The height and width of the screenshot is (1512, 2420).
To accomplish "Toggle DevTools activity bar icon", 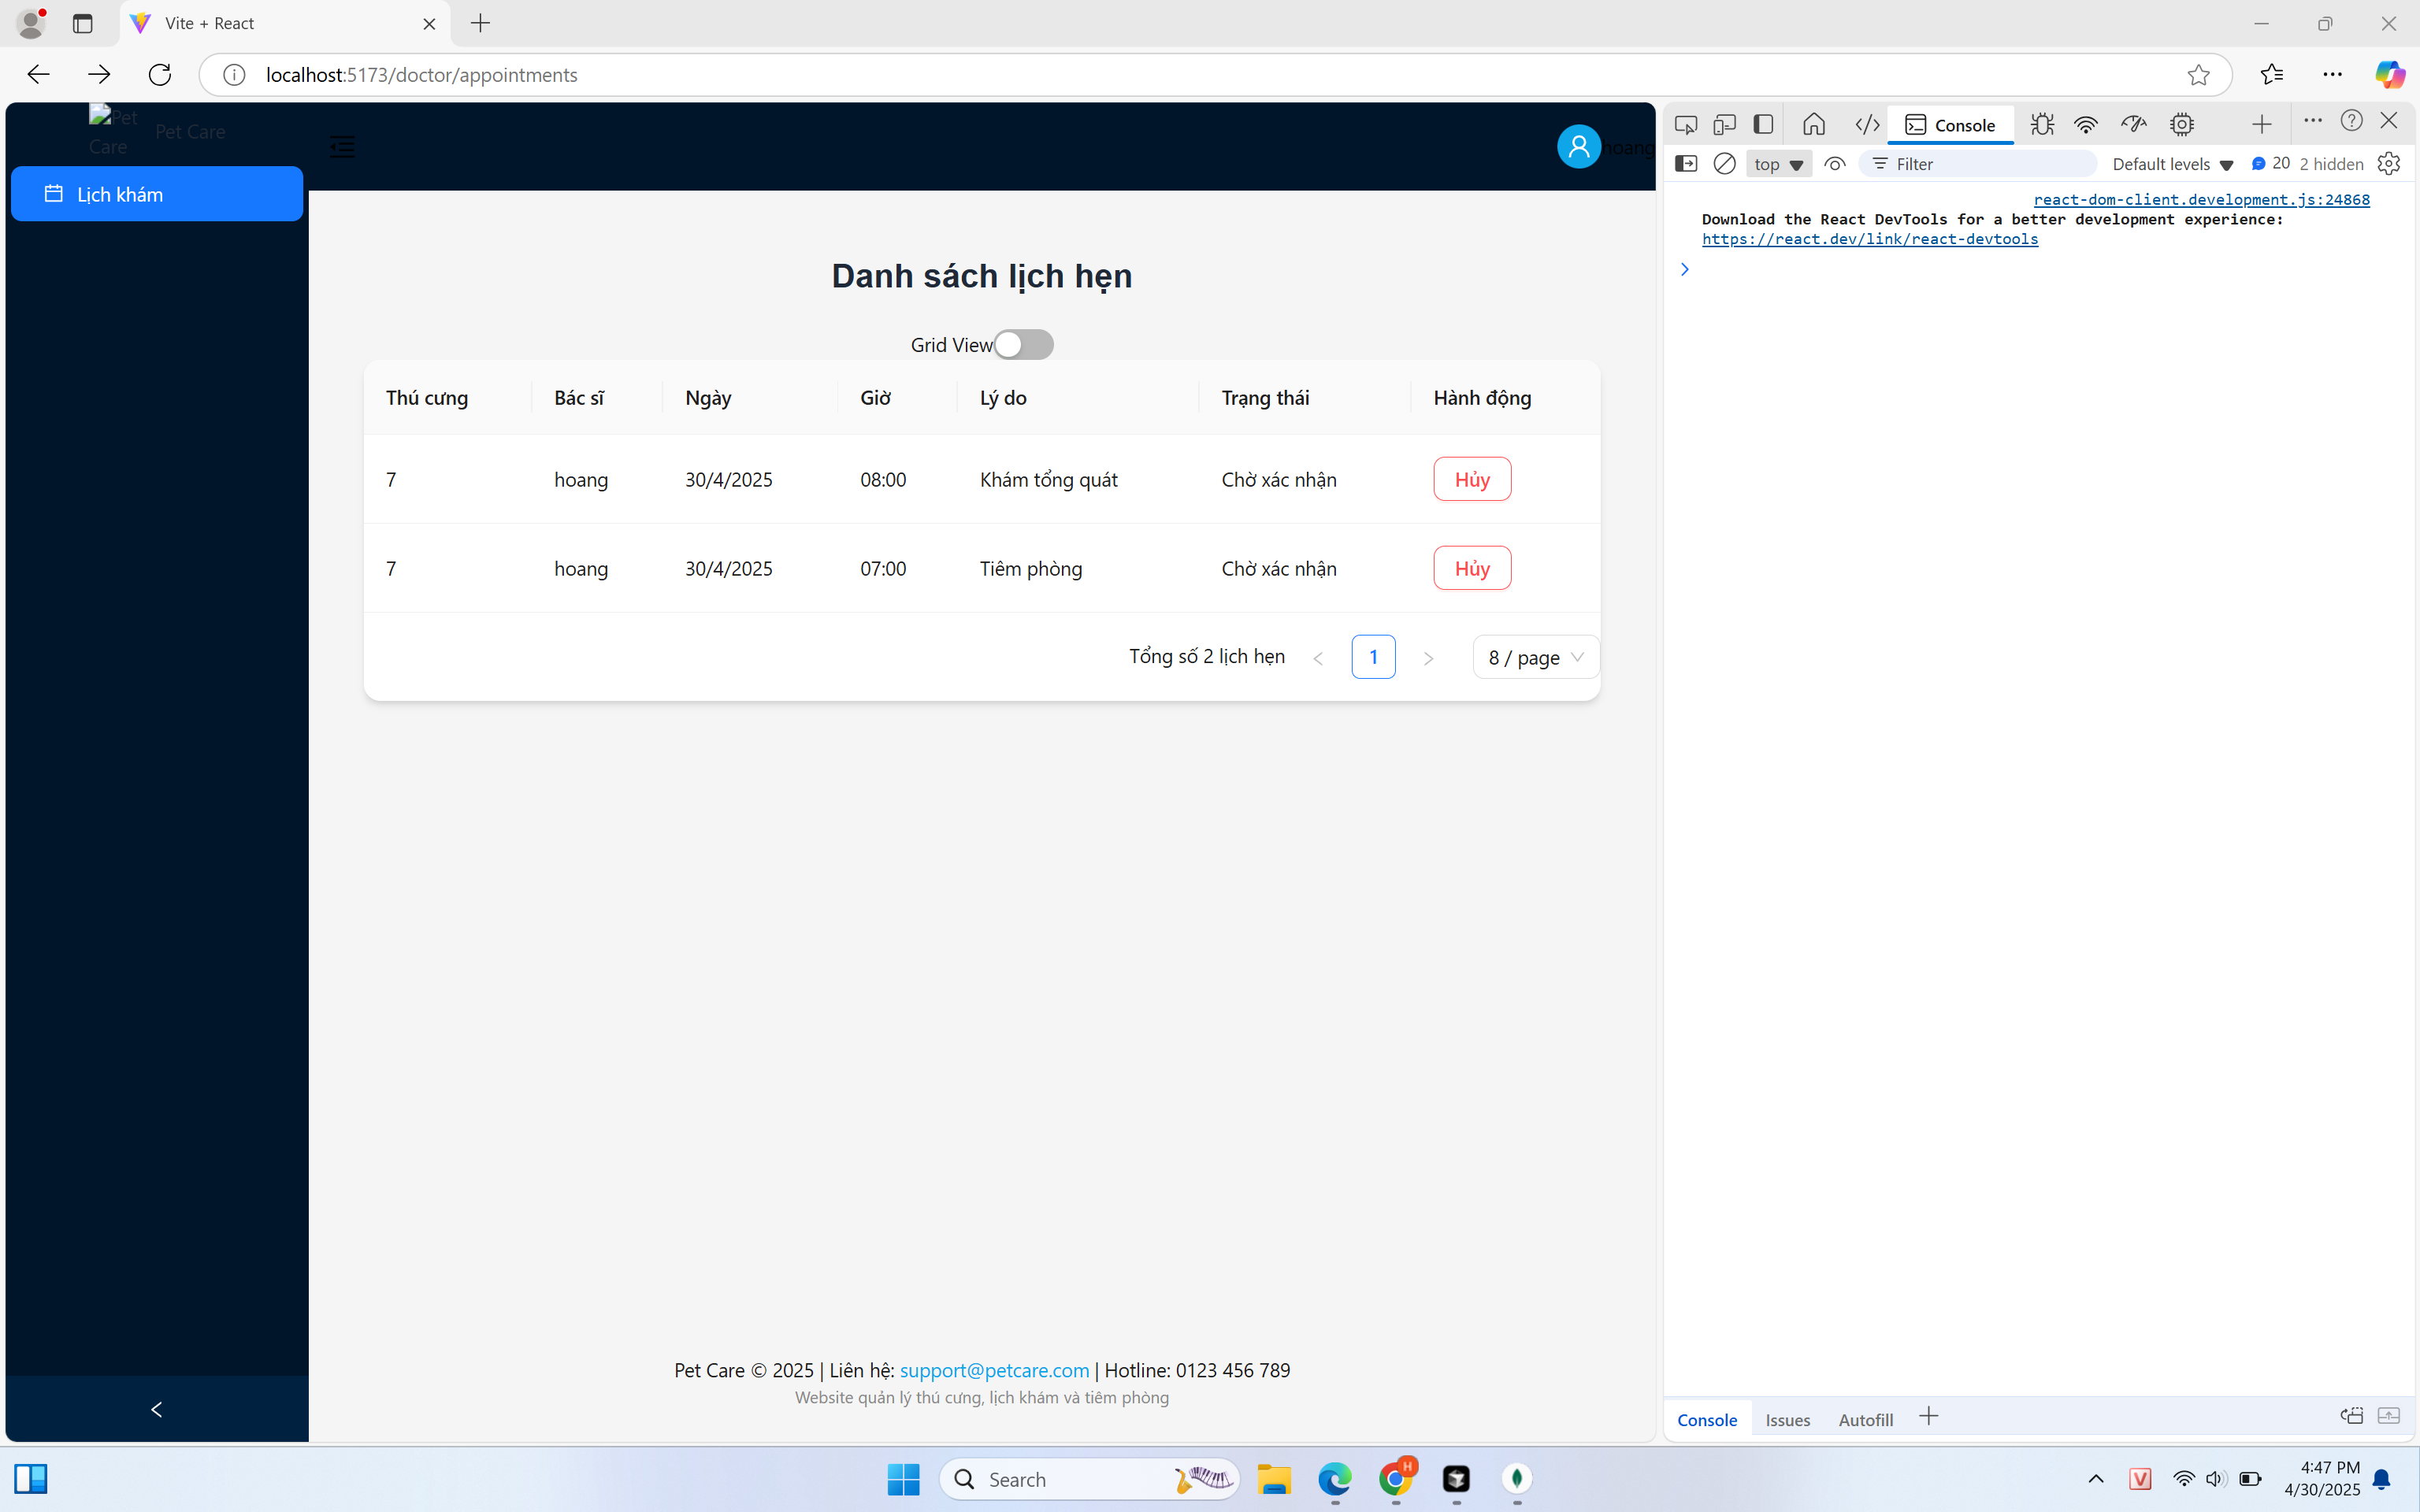I will pyautogui.click(x=1763, y=124).
